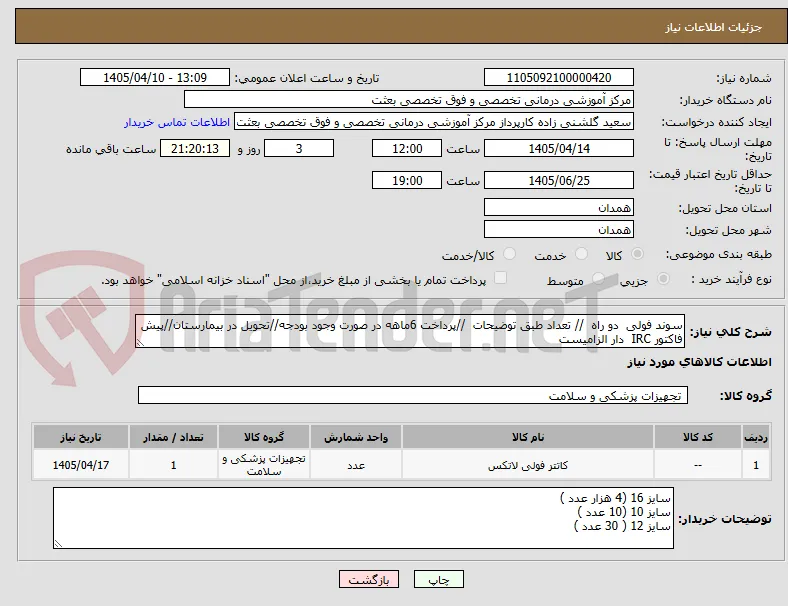Click the response deadline date 1405/04/14
The width and height of the screenshot is (788, 606).
coord(559,148)
